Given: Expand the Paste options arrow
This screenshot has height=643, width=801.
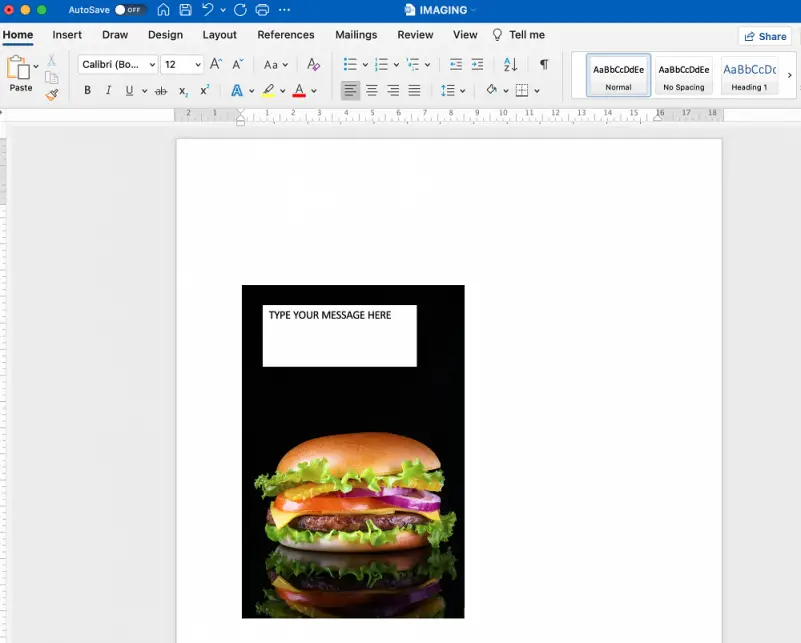Looking at the screenshot, I should tap(36, 66).
